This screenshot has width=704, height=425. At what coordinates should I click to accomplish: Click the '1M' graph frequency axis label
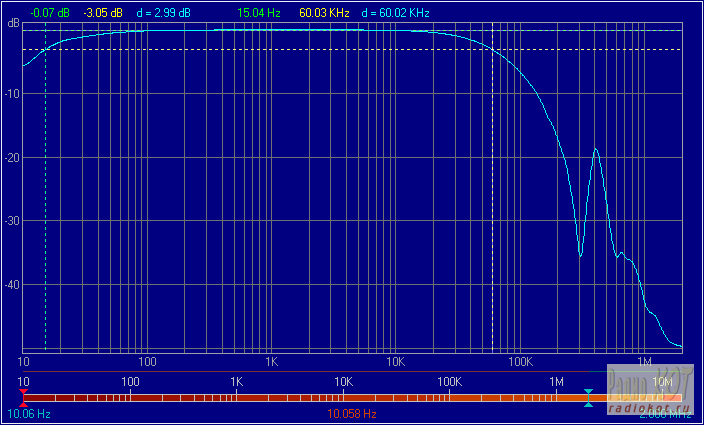(644, 362)
